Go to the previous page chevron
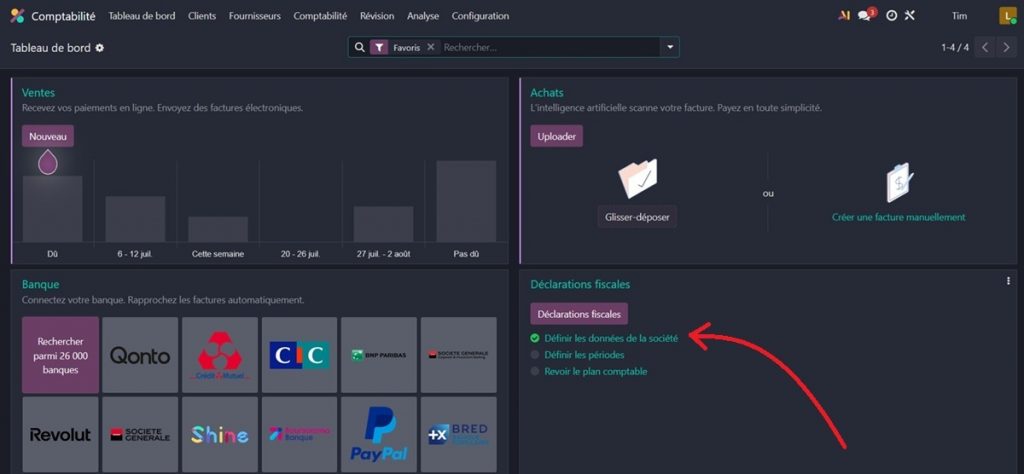 [985, 47]
